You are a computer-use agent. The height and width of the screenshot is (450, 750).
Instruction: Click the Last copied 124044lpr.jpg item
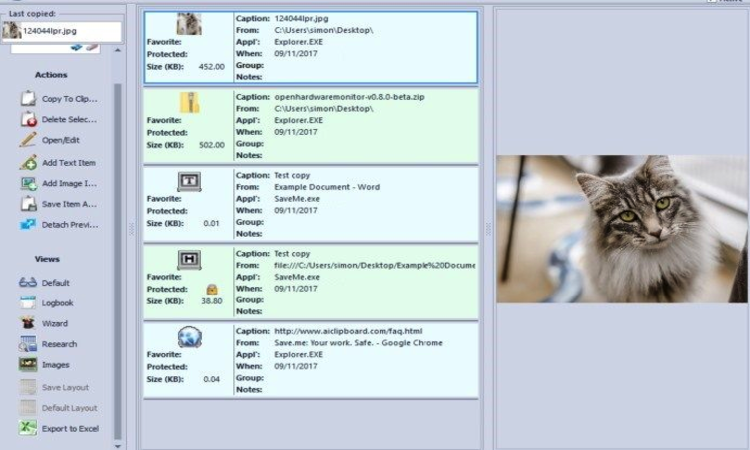(60, 31)
